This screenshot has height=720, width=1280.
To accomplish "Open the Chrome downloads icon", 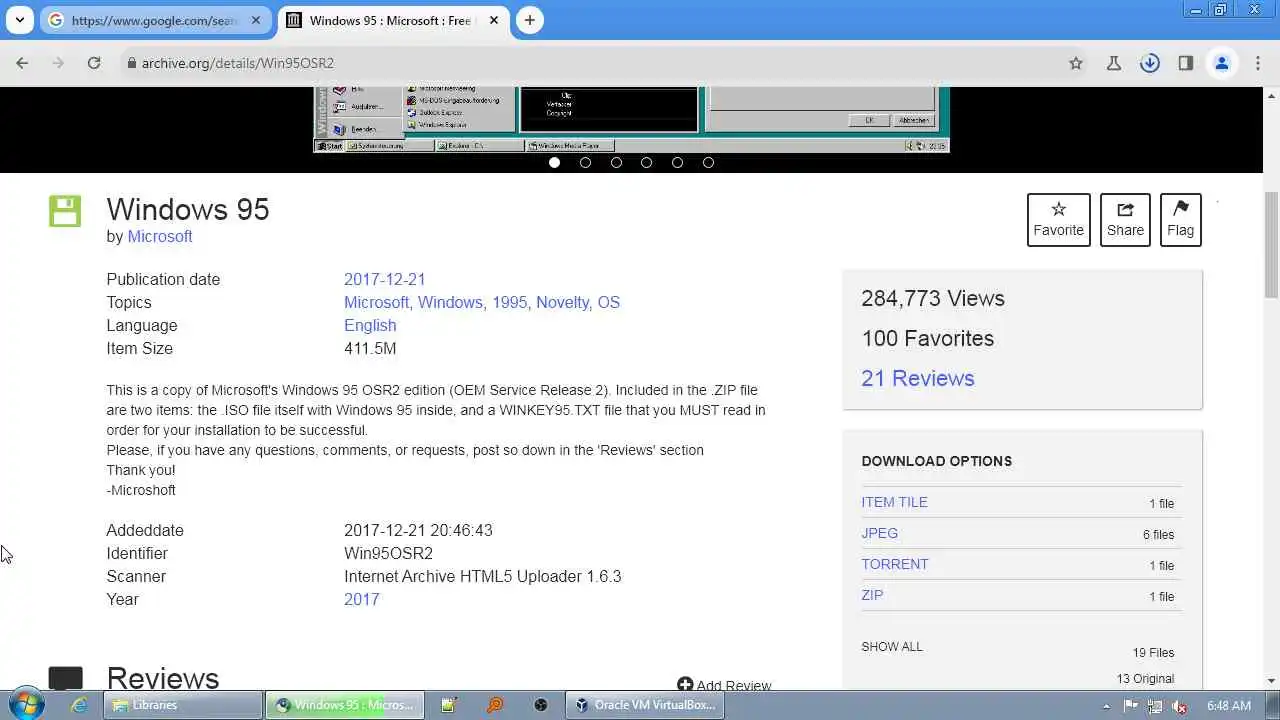I will click(1150, 63).
